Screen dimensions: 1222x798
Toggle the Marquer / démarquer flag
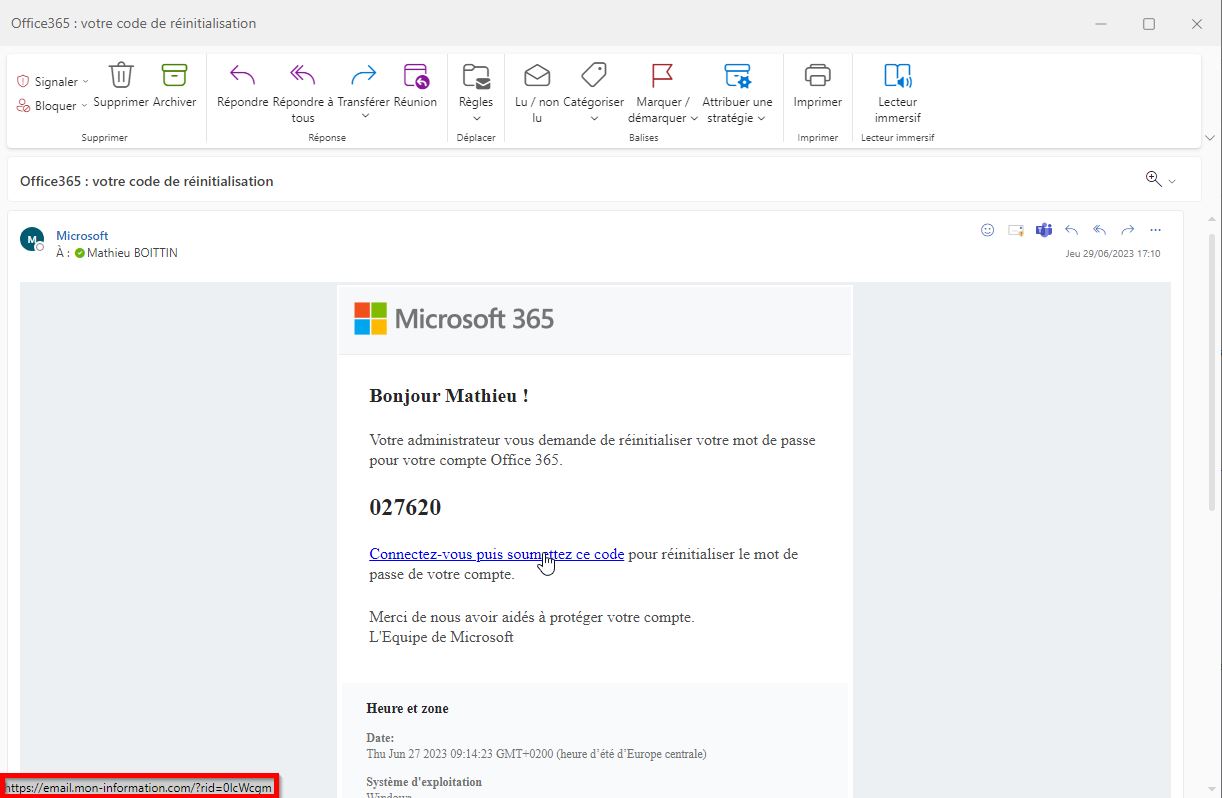click(662, 76)
